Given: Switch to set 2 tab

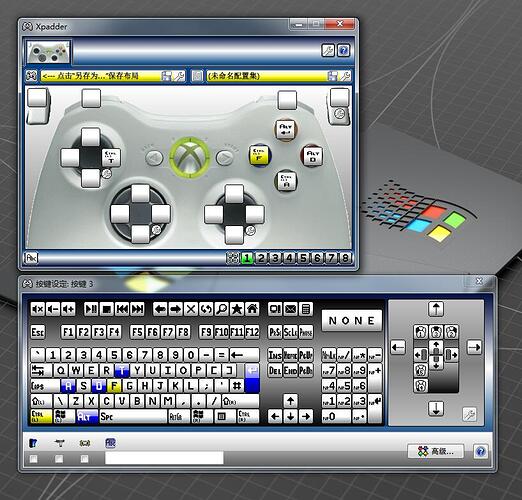Looking at the screenshot, I should click(261, 258).
